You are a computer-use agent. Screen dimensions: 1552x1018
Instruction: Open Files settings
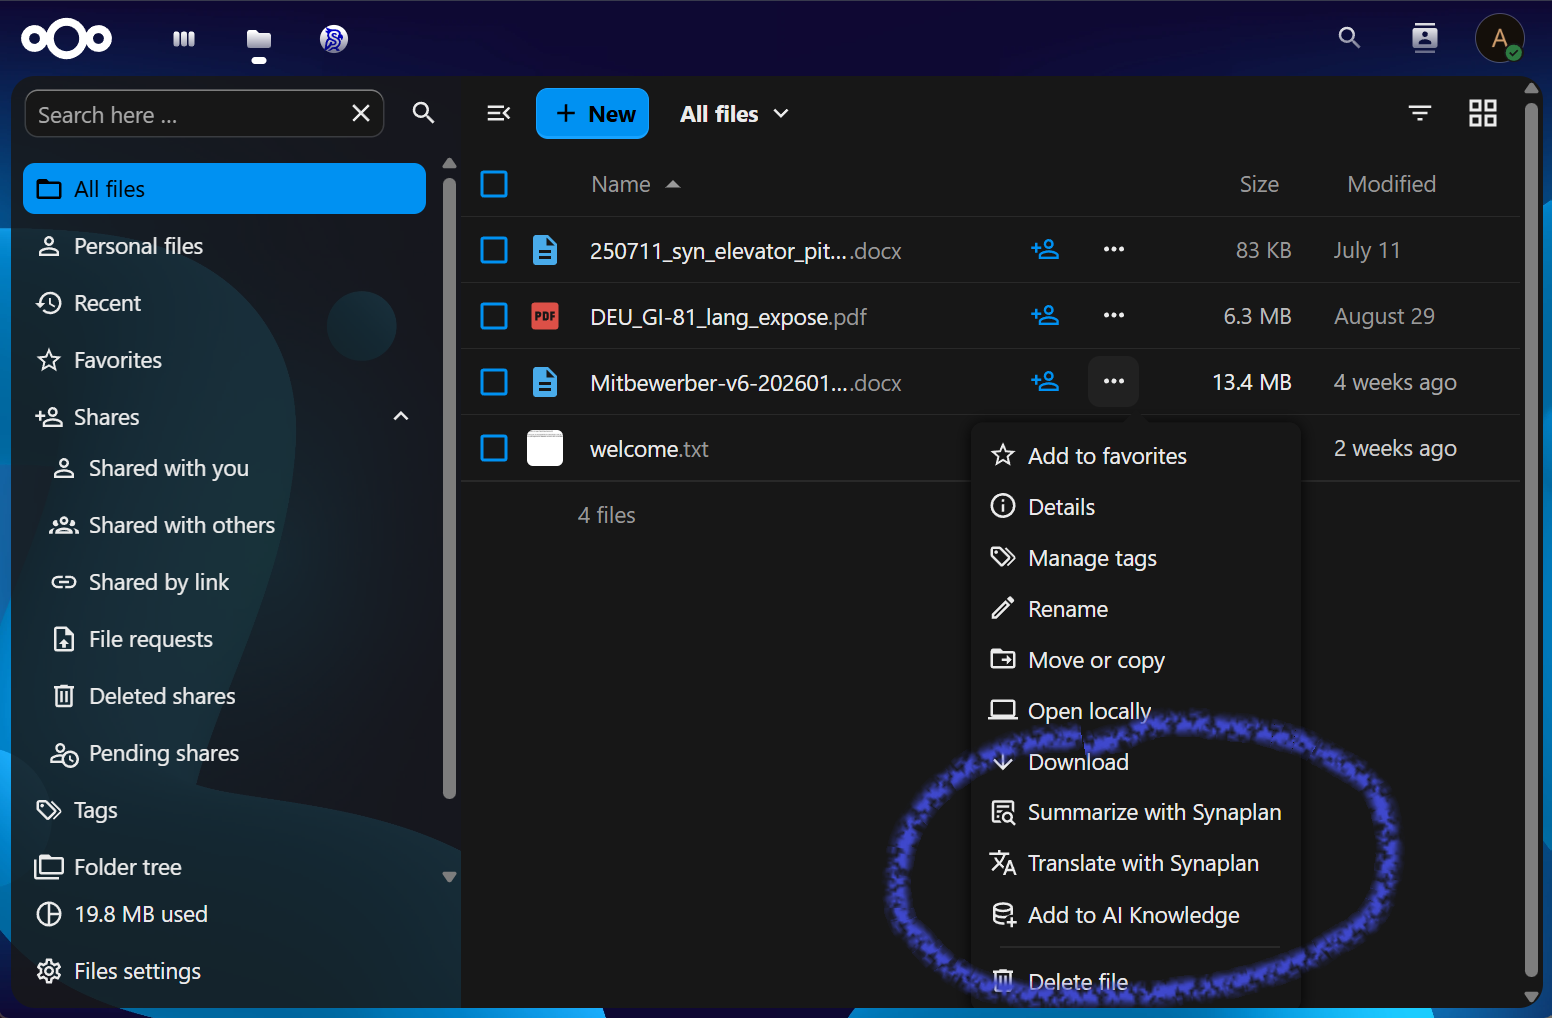pos(226,971)
